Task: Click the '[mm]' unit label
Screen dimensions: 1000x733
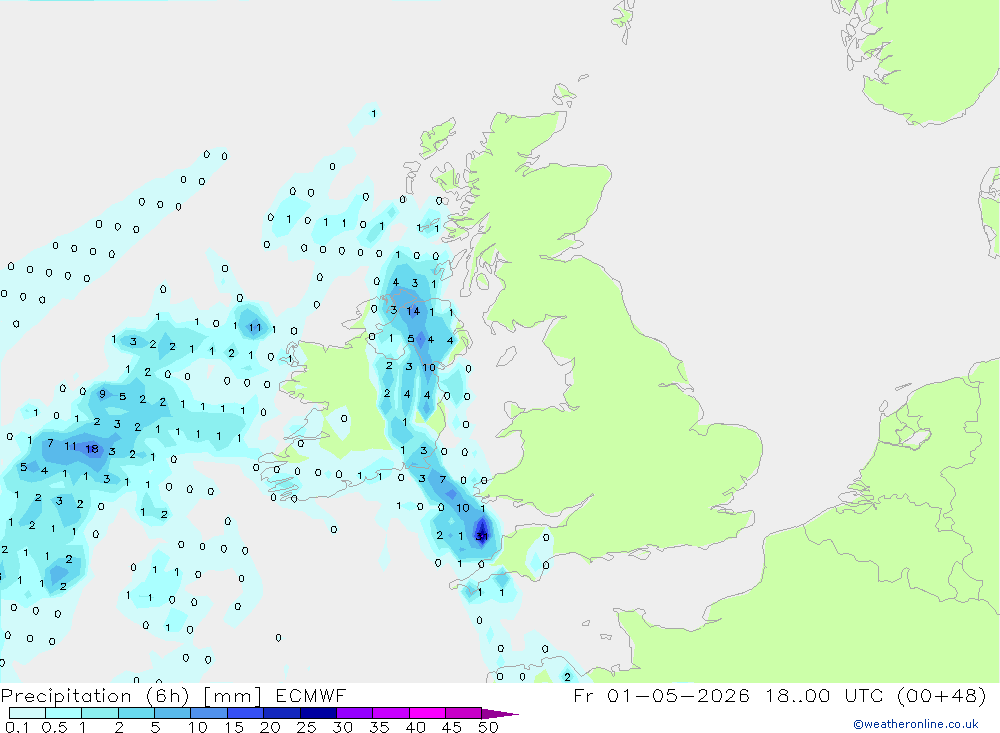Action: (232, 696)
